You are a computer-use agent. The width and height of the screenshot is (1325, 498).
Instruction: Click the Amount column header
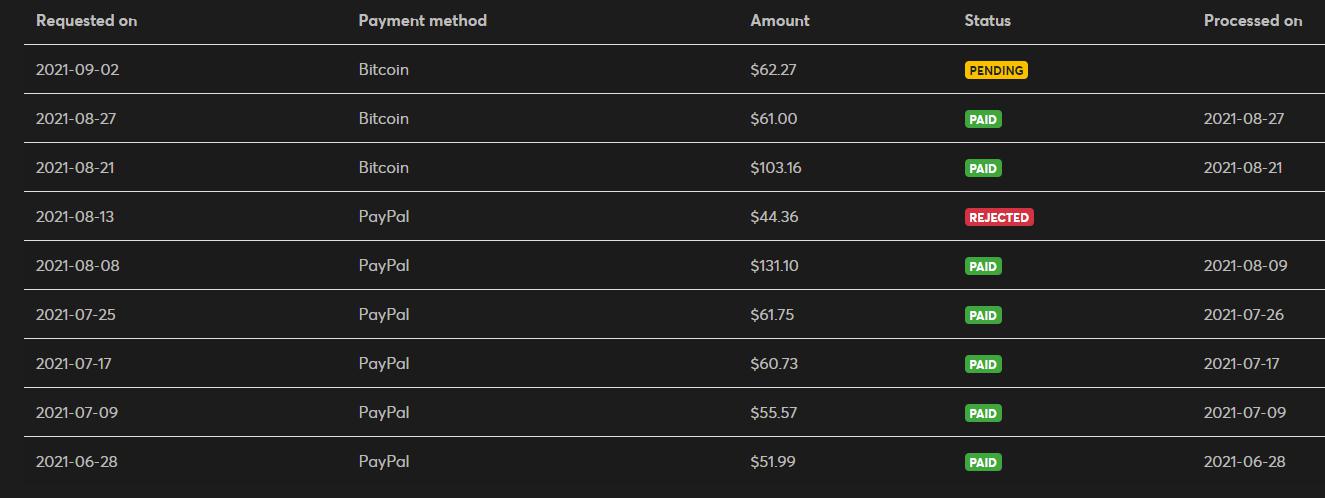click(780, 20)
